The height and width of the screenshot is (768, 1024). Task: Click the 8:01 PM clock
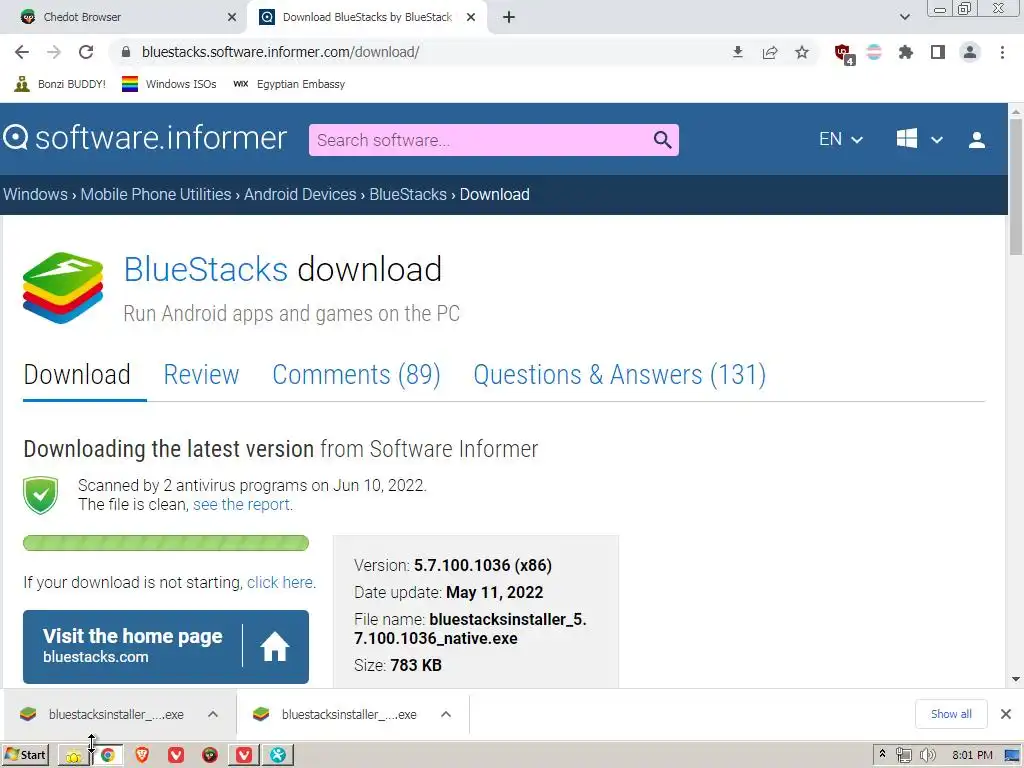(x=972, y=755)
